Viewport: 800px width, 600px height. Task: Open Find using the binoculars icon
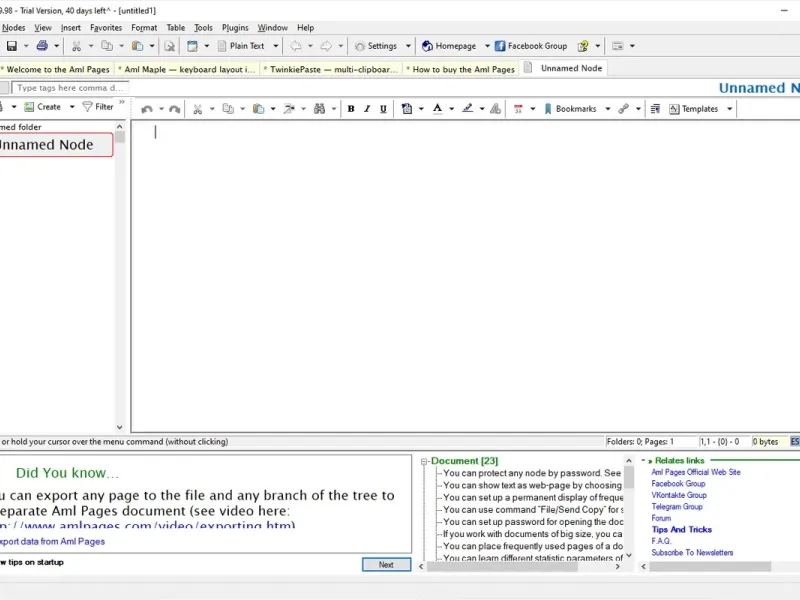click(x=319, y=108)
